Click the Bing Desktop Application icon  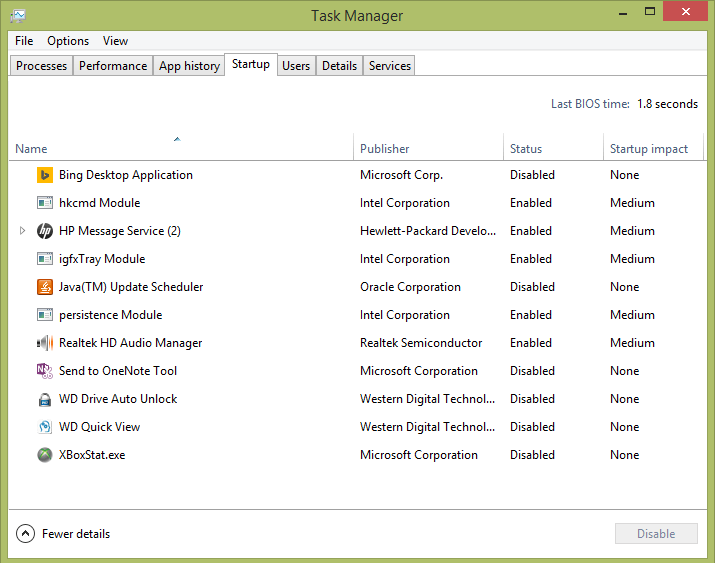coord(45,175)
